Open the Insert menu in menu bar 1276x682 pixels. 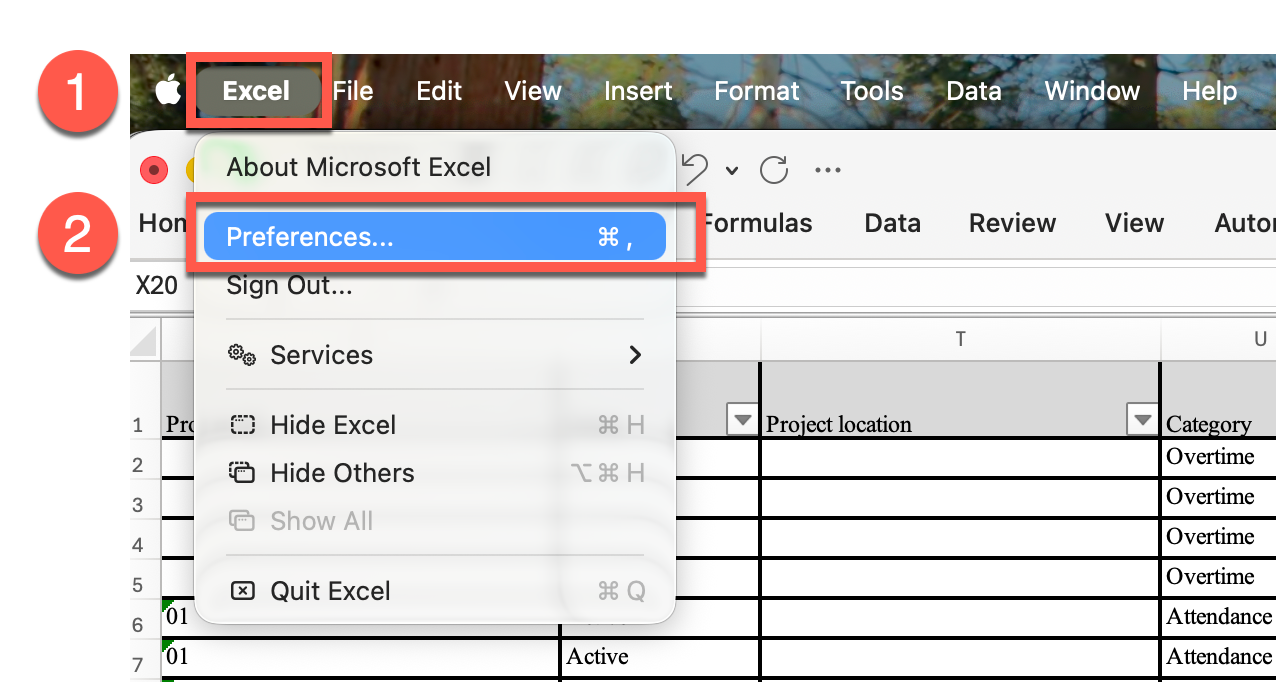pos(637,91)
